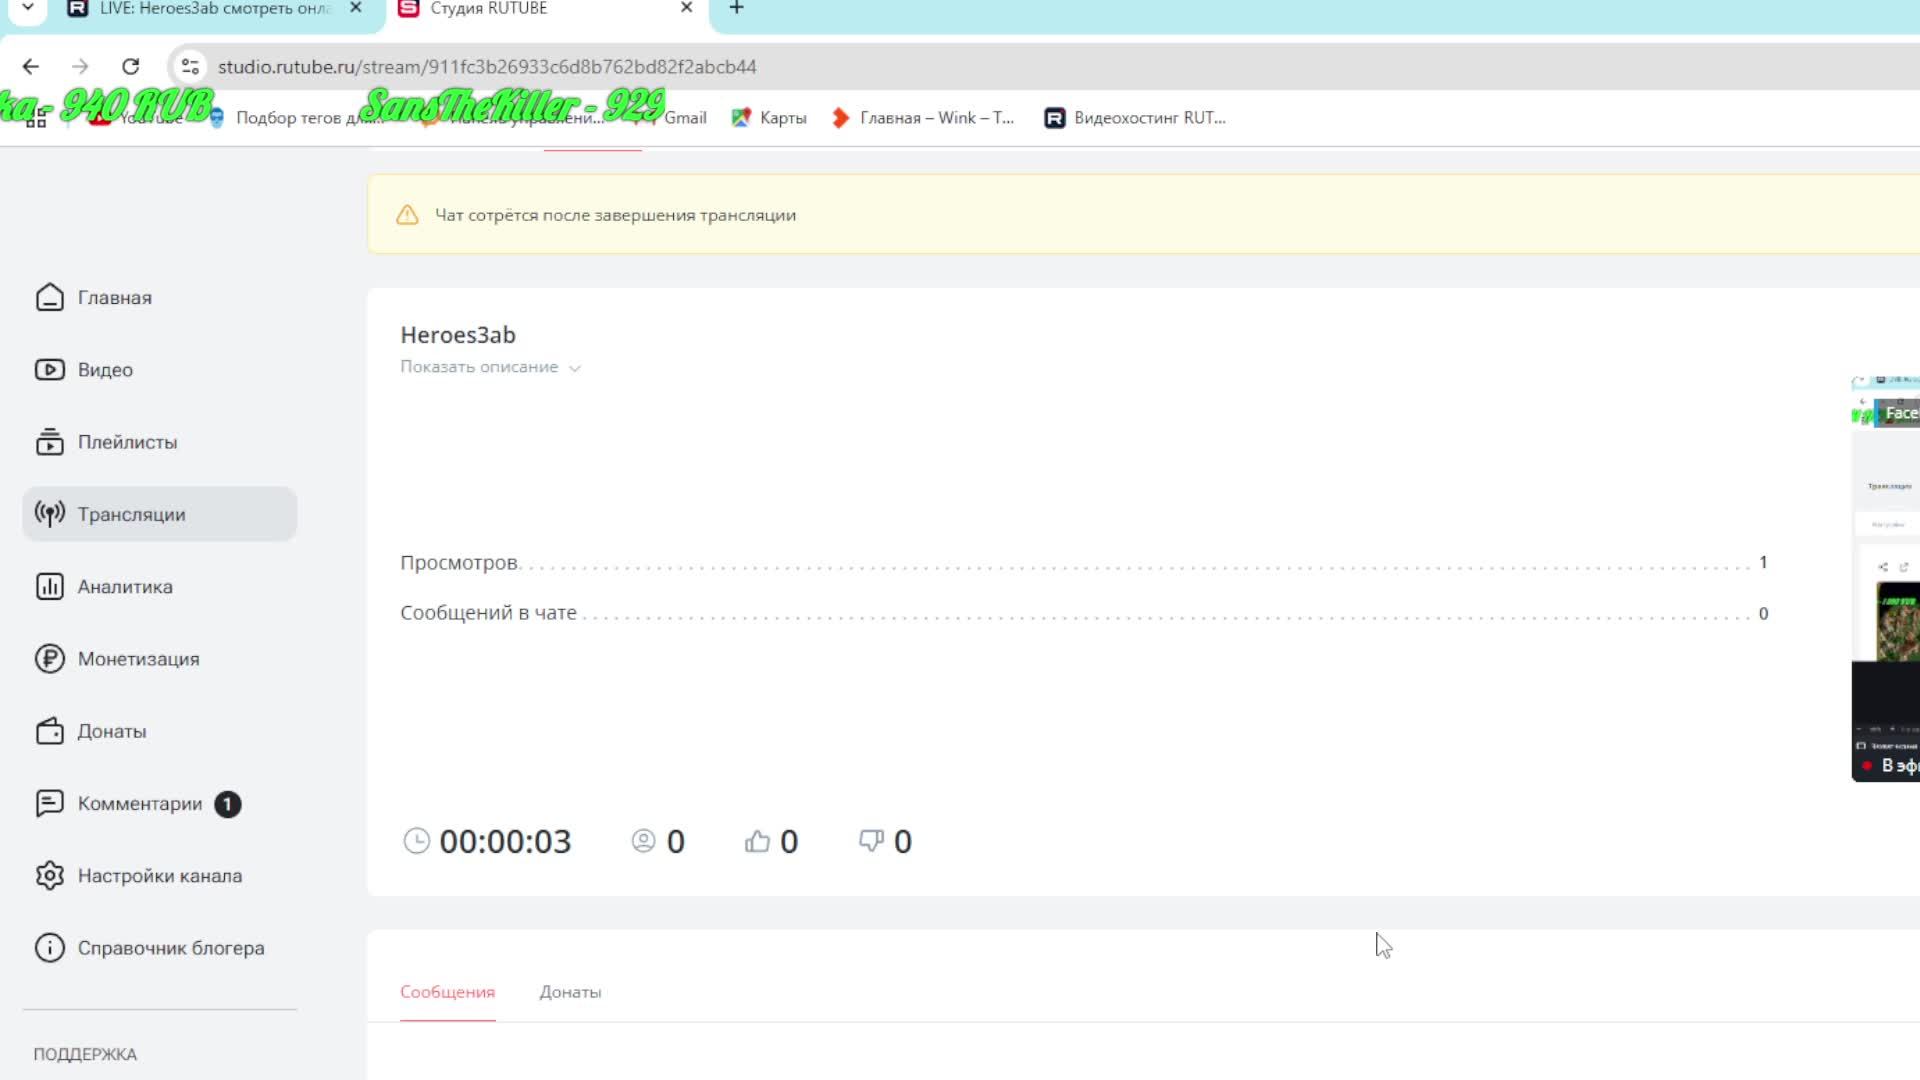Open Донаты wallet icon in sidebar
The height and width of the screenshot is (1080, 1920).
[49, 731]
